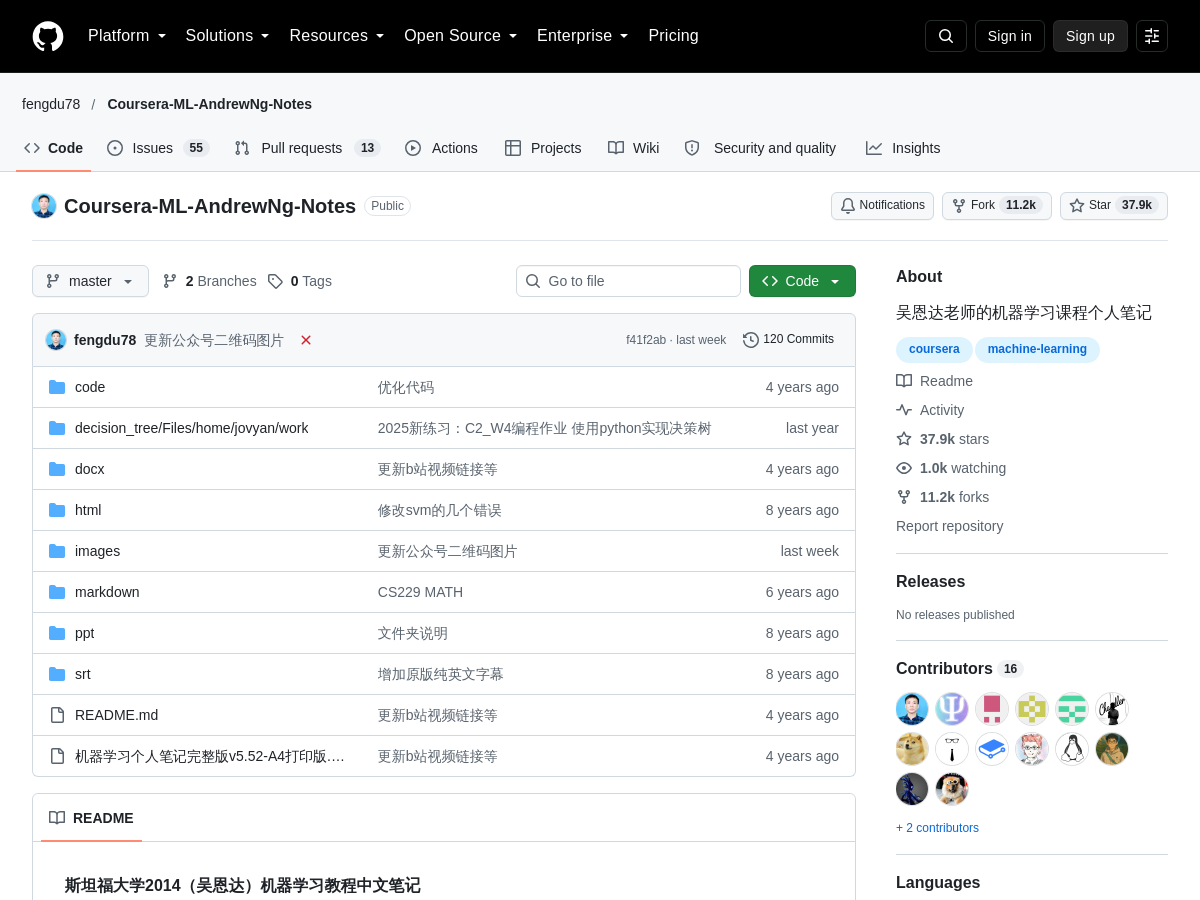Open the Wiki tab

[633, 148]
